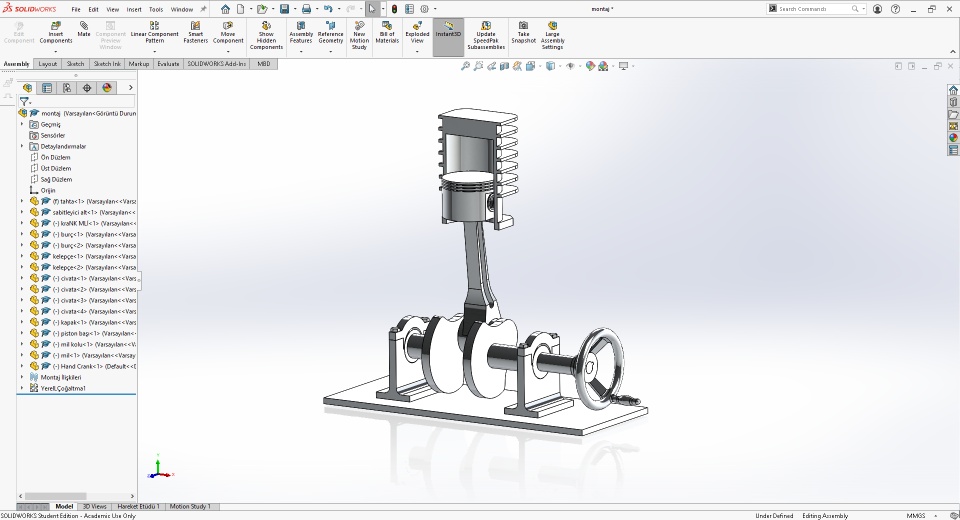Open Linear Component Pattern tool
960x520 pixels.
154,32
